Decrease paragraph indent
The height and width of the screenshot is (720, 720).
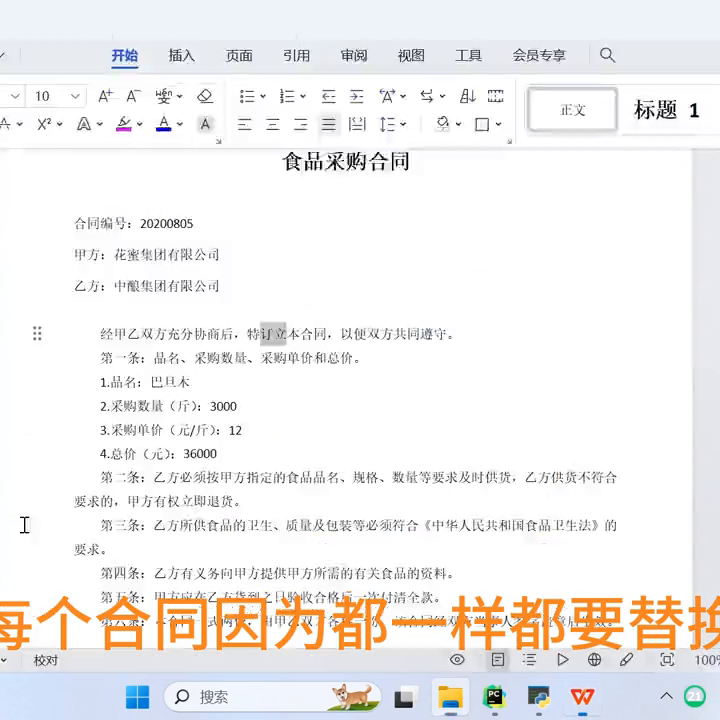pos(328,96)
